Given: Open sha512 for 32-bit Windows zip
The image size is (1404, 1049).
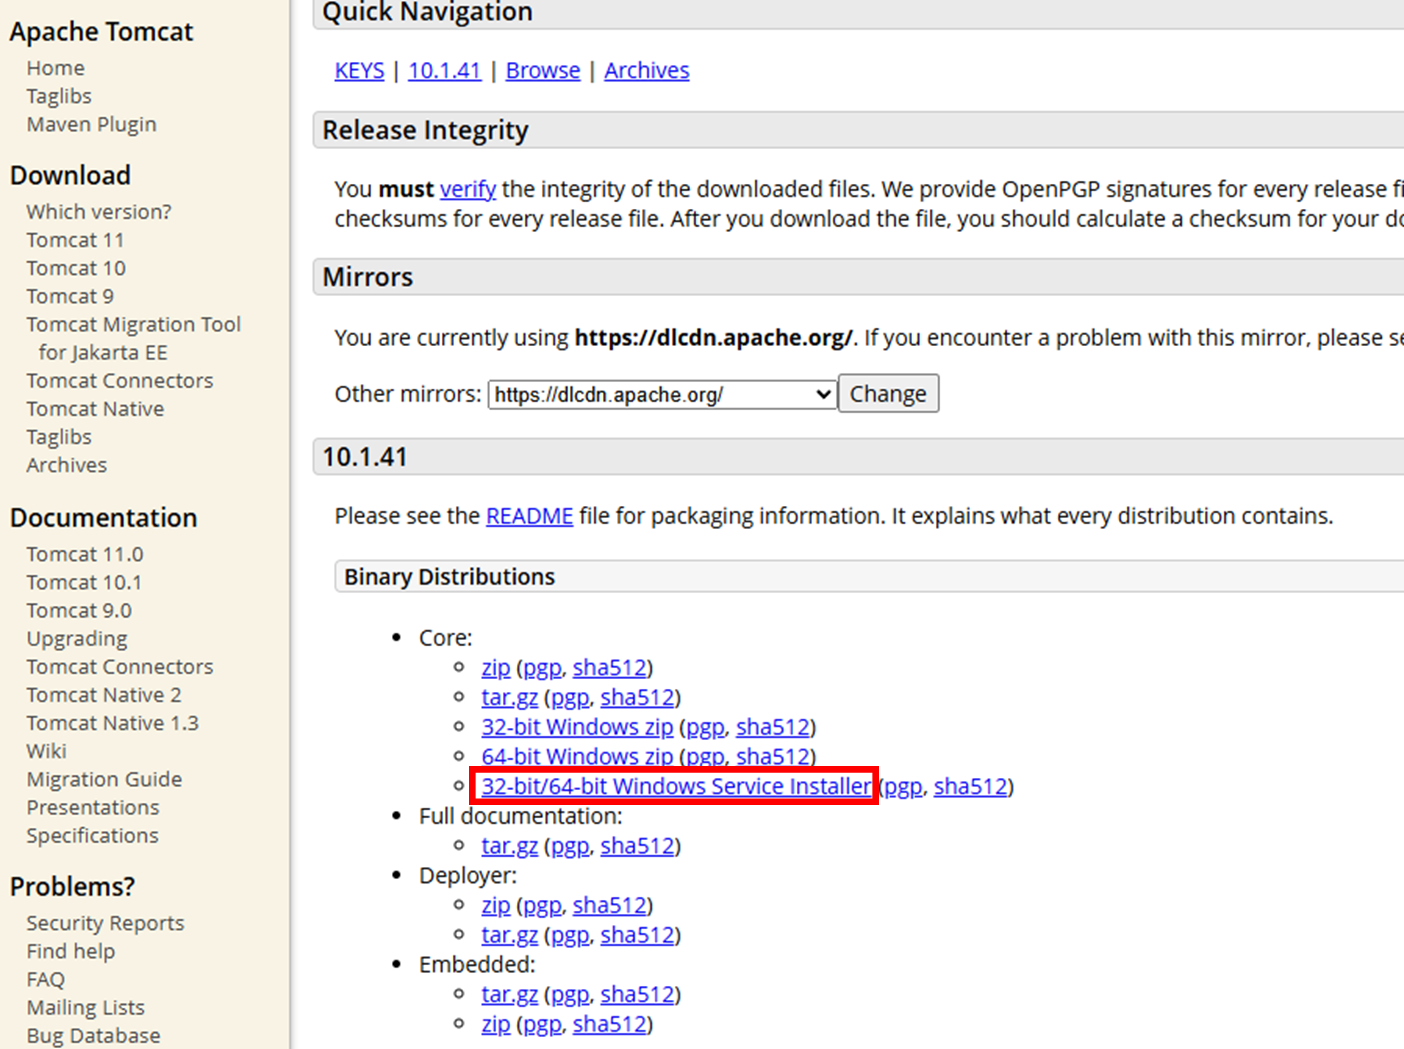Looking at the screenshot, I should click(x=773, y=727).
